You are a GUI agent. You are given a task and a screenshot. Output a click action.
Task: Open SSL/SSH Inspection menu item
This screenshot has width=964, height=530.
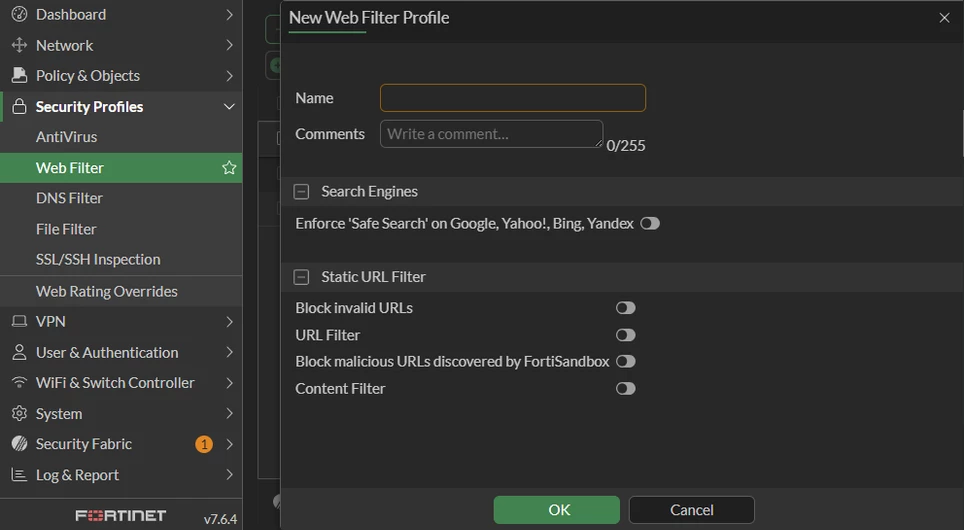(121, 259)
